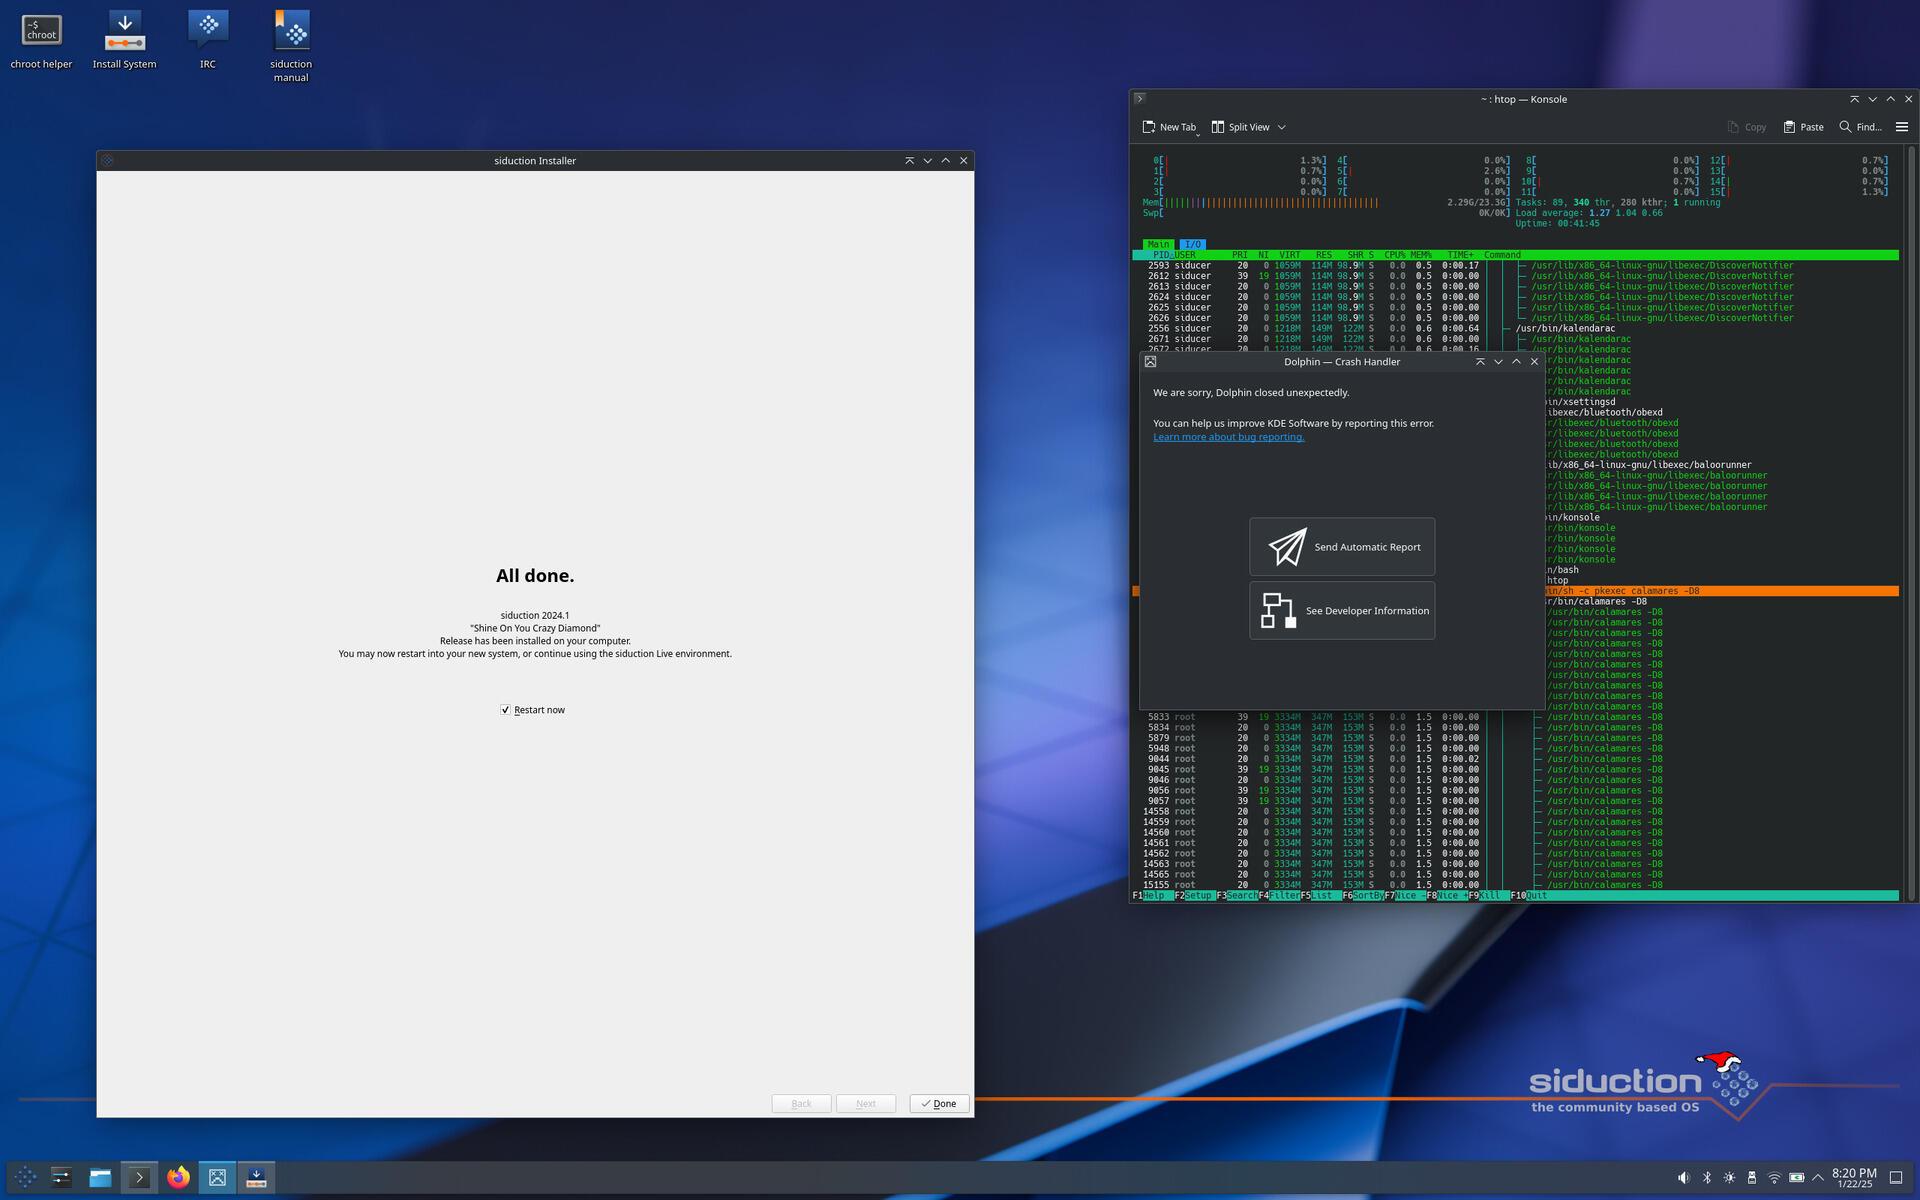1920x1200 pixels.
Task: Sort htop by TIME+ column header
Action: click(x=1460, y=255)
